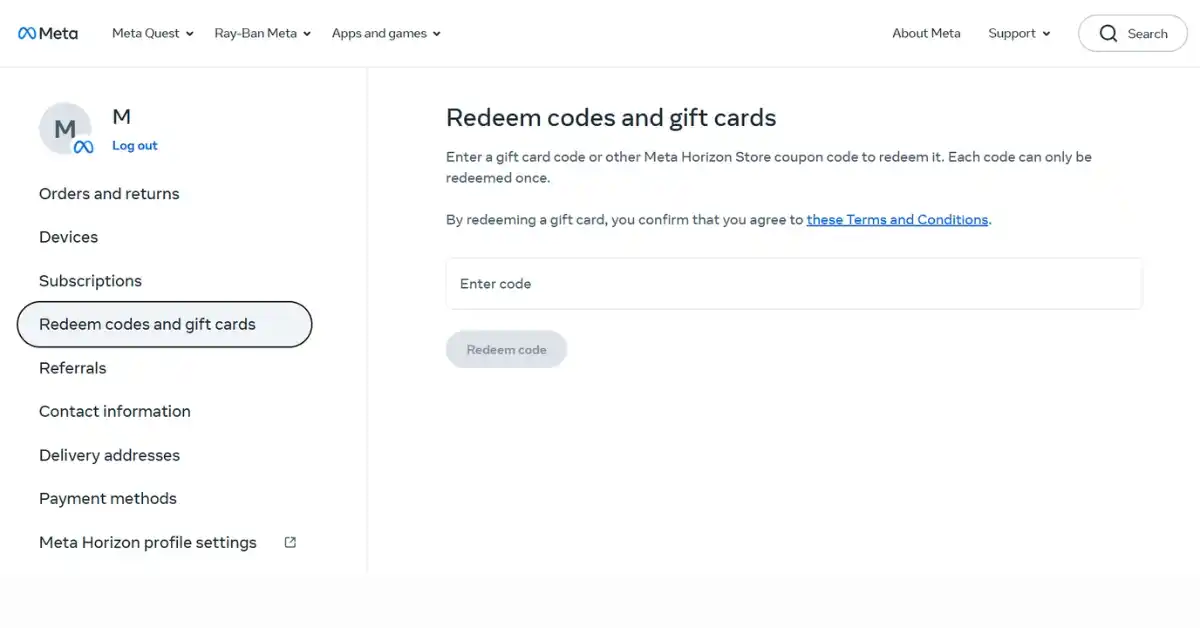Open the Support dropdown menu
The height and width of the screenshot is (628, 1200).
pyautogui.click(x=1019, y=33)
